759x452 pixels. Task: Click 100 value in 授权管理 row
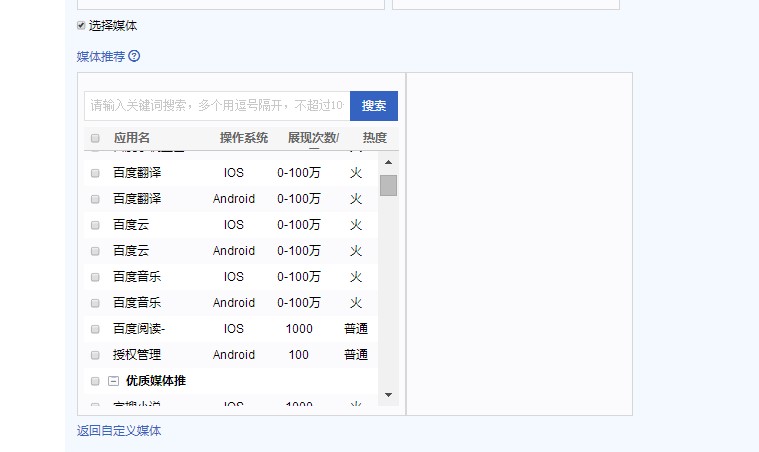[299, 355]
